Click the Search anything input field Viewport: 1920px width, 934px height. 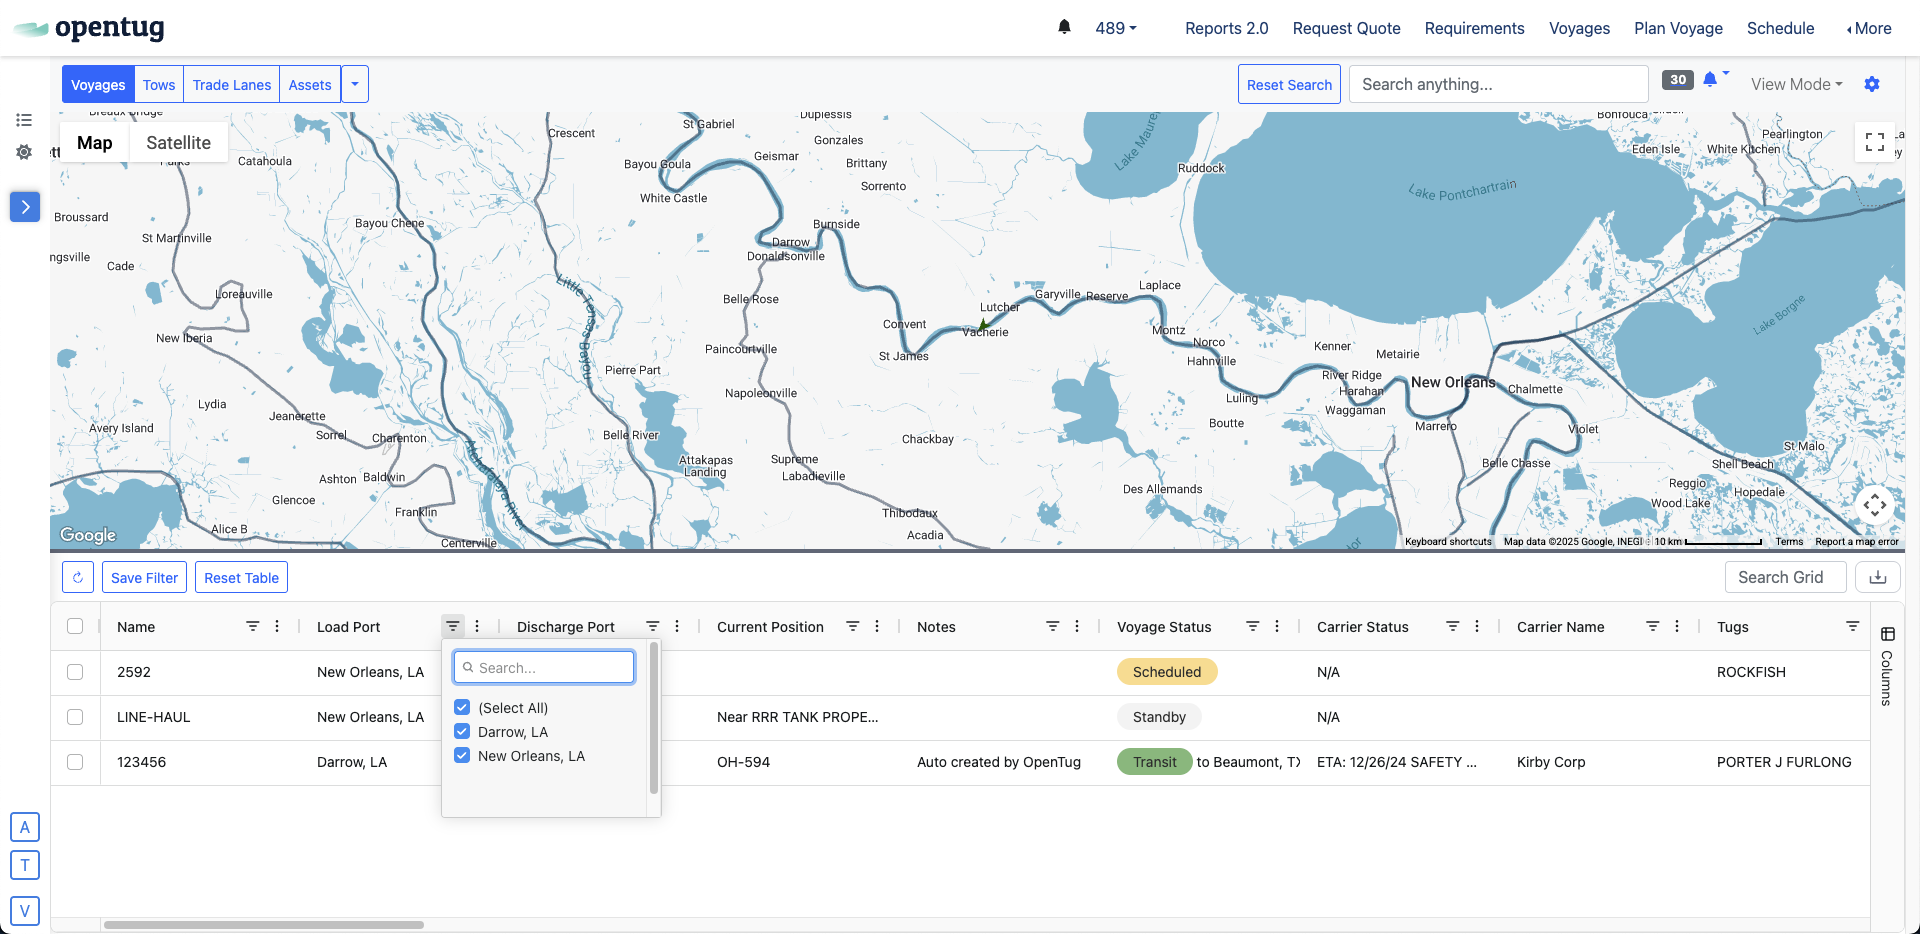1498,84
